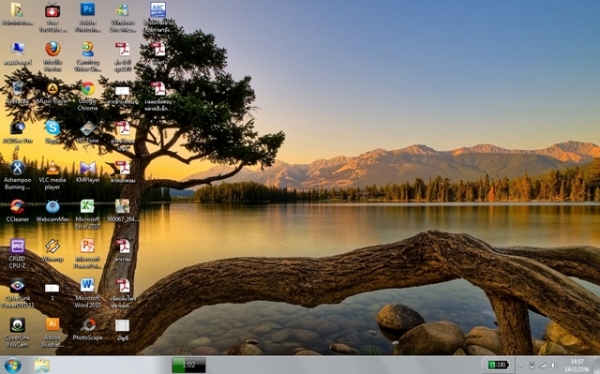Click the green 1:02 taskbar button
600x374 pixels.
click(189, 365)
